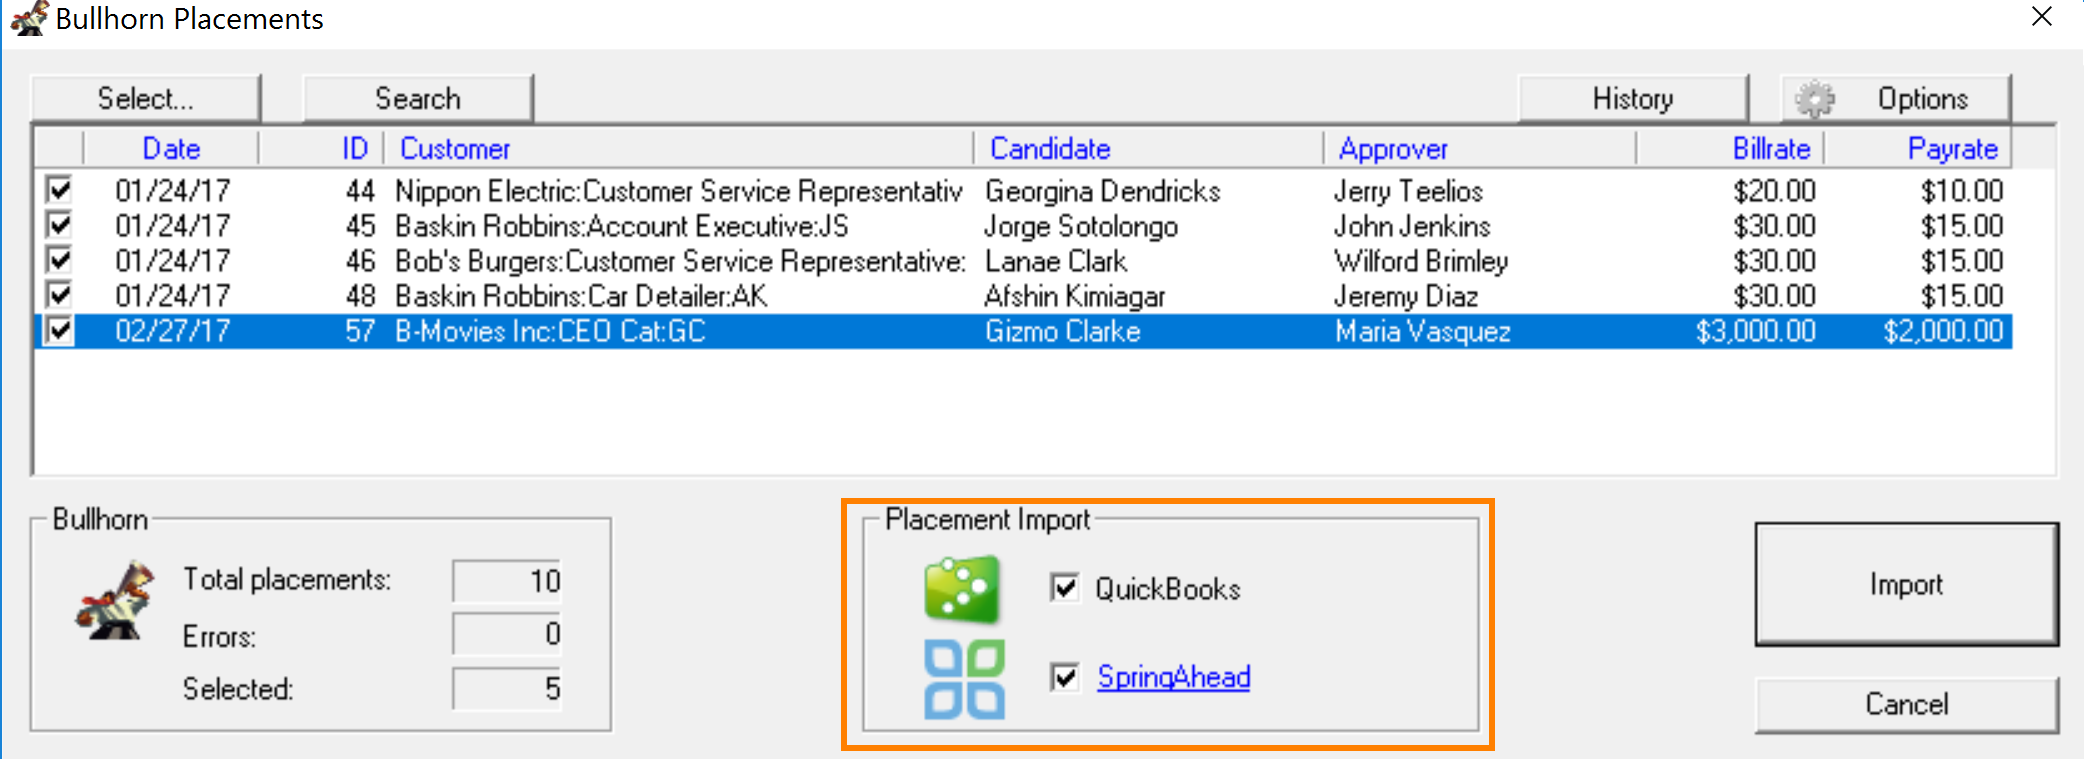Click the Total placements value field
The width and height of the screenshot is (2084, 759).
coord(507,581)
